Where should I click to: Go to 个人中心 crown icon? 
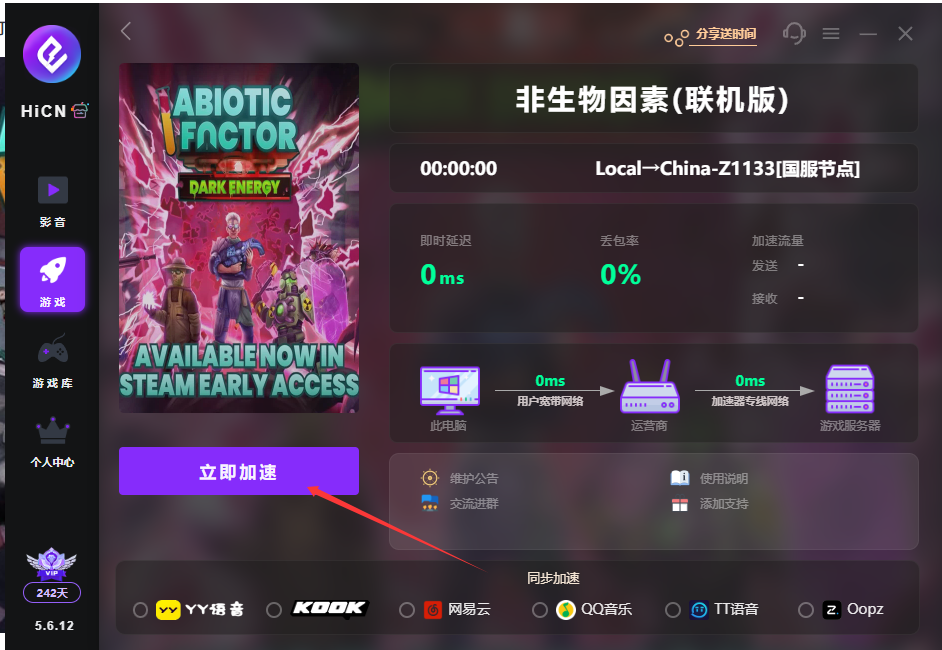53,442
